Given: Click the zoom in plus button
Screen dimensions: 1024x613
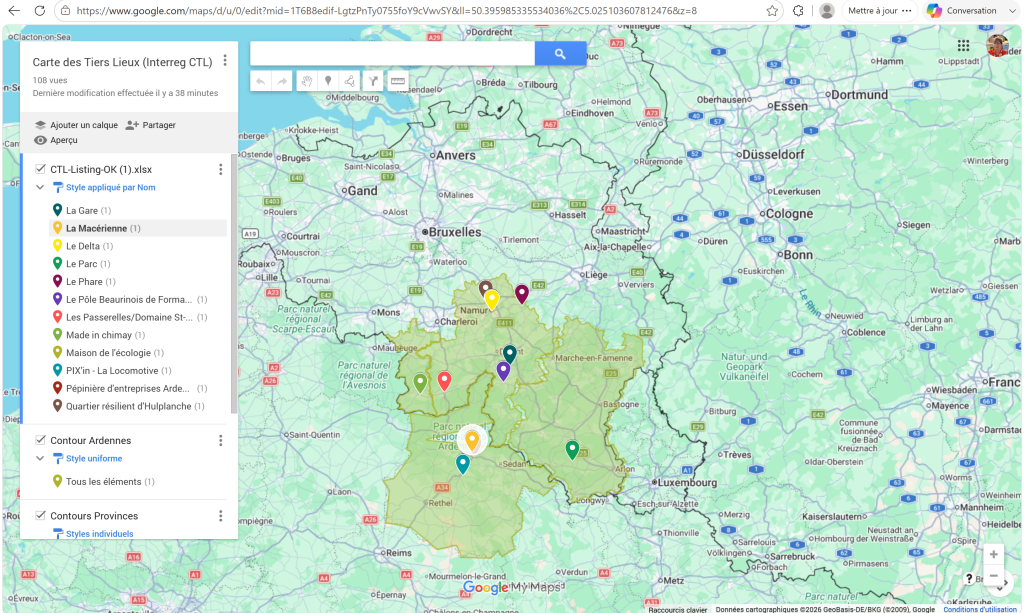Looking at the screenshot, I should (993, 554).
